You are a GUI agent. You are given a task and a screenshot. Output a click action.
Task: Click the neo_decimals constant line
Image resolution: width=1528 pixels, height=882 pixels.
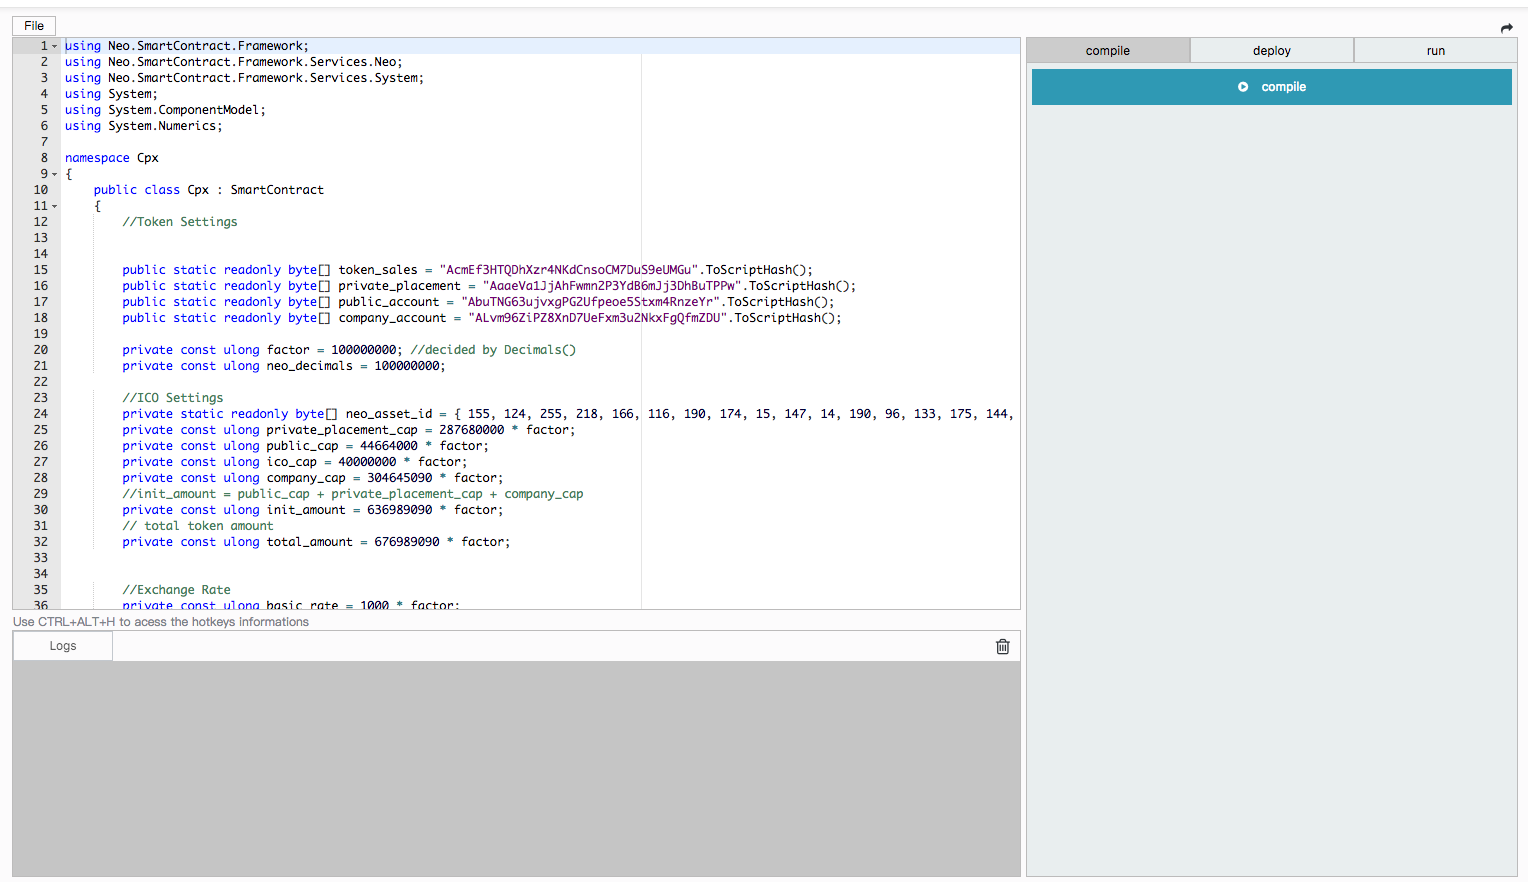point(284,366)
